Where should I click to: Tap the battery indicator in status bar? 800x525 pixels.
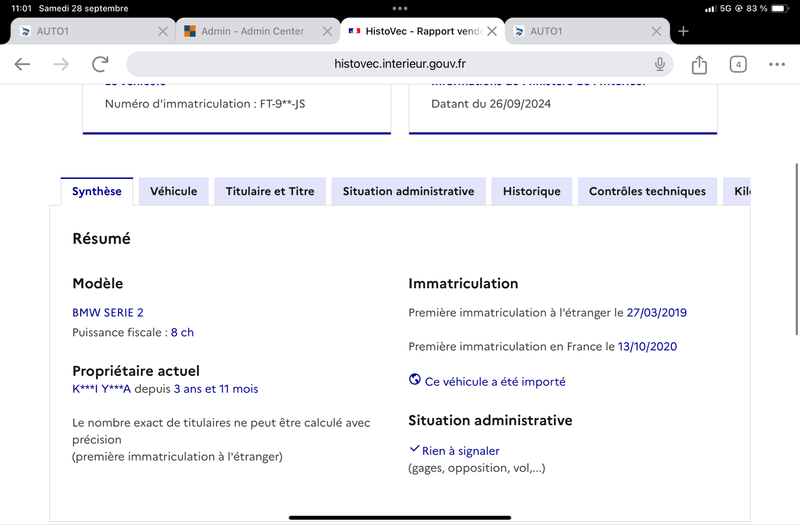coord(780,8)
